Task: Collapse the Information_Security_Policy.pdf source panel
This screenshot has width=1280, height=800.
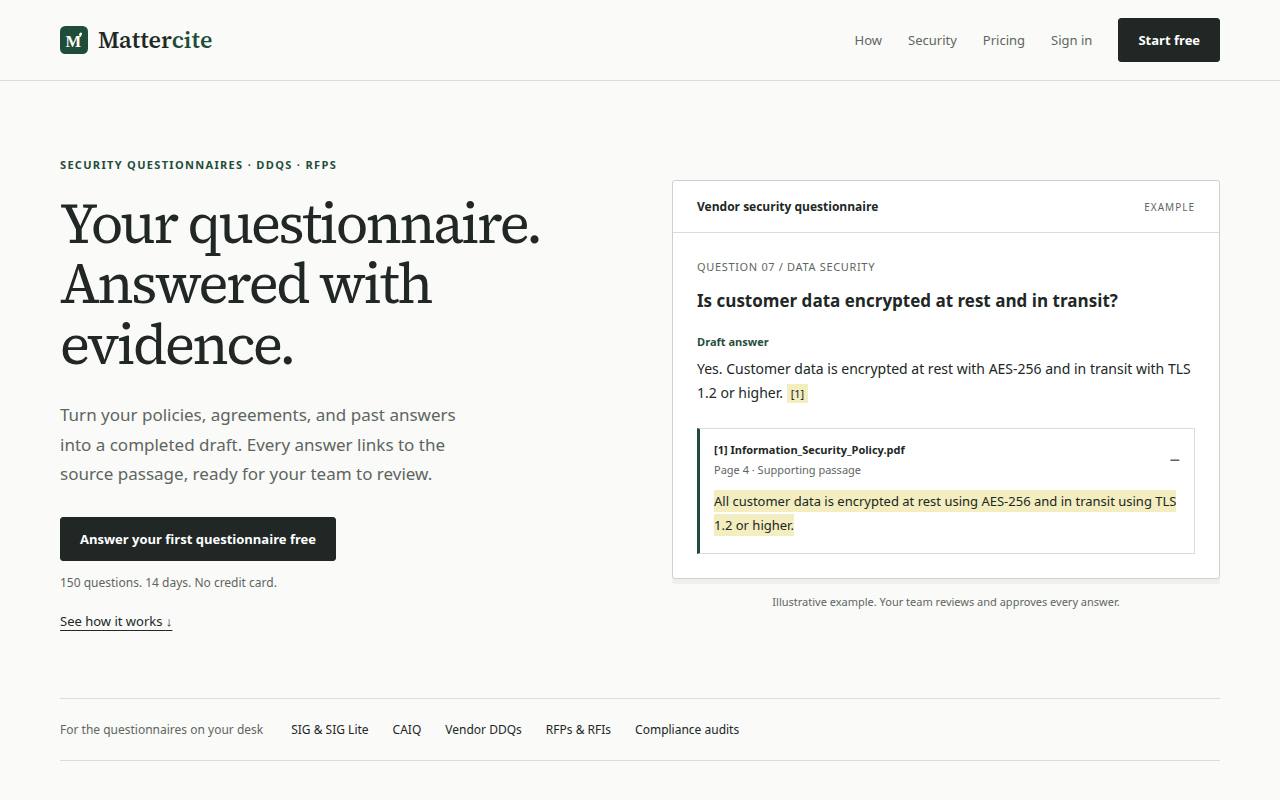Action: click(x=1174, y=460)
